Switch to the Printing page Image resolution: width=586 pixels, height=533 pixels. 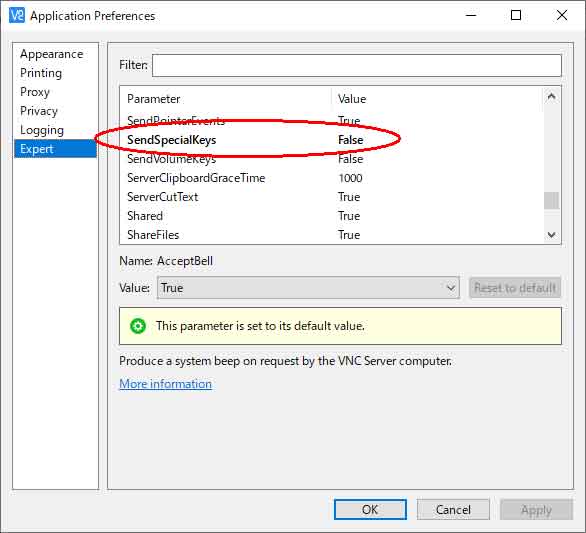[x=41, y=73]
